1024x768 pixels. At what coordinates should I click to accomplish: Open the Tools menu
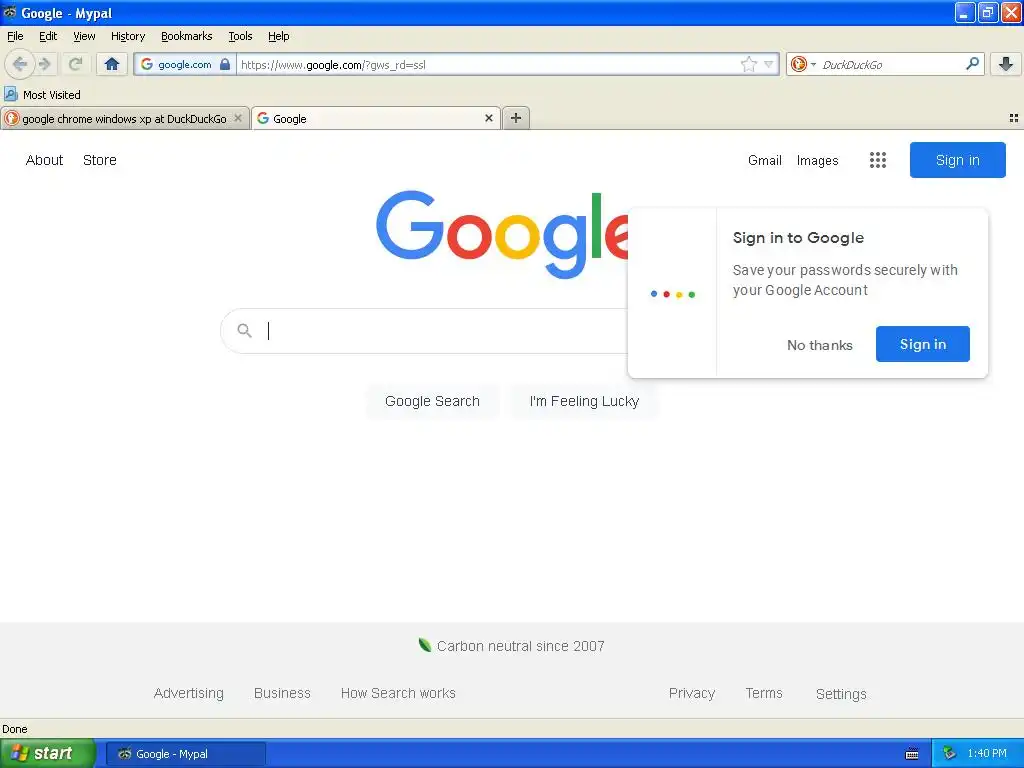click(x=240, y=36)
